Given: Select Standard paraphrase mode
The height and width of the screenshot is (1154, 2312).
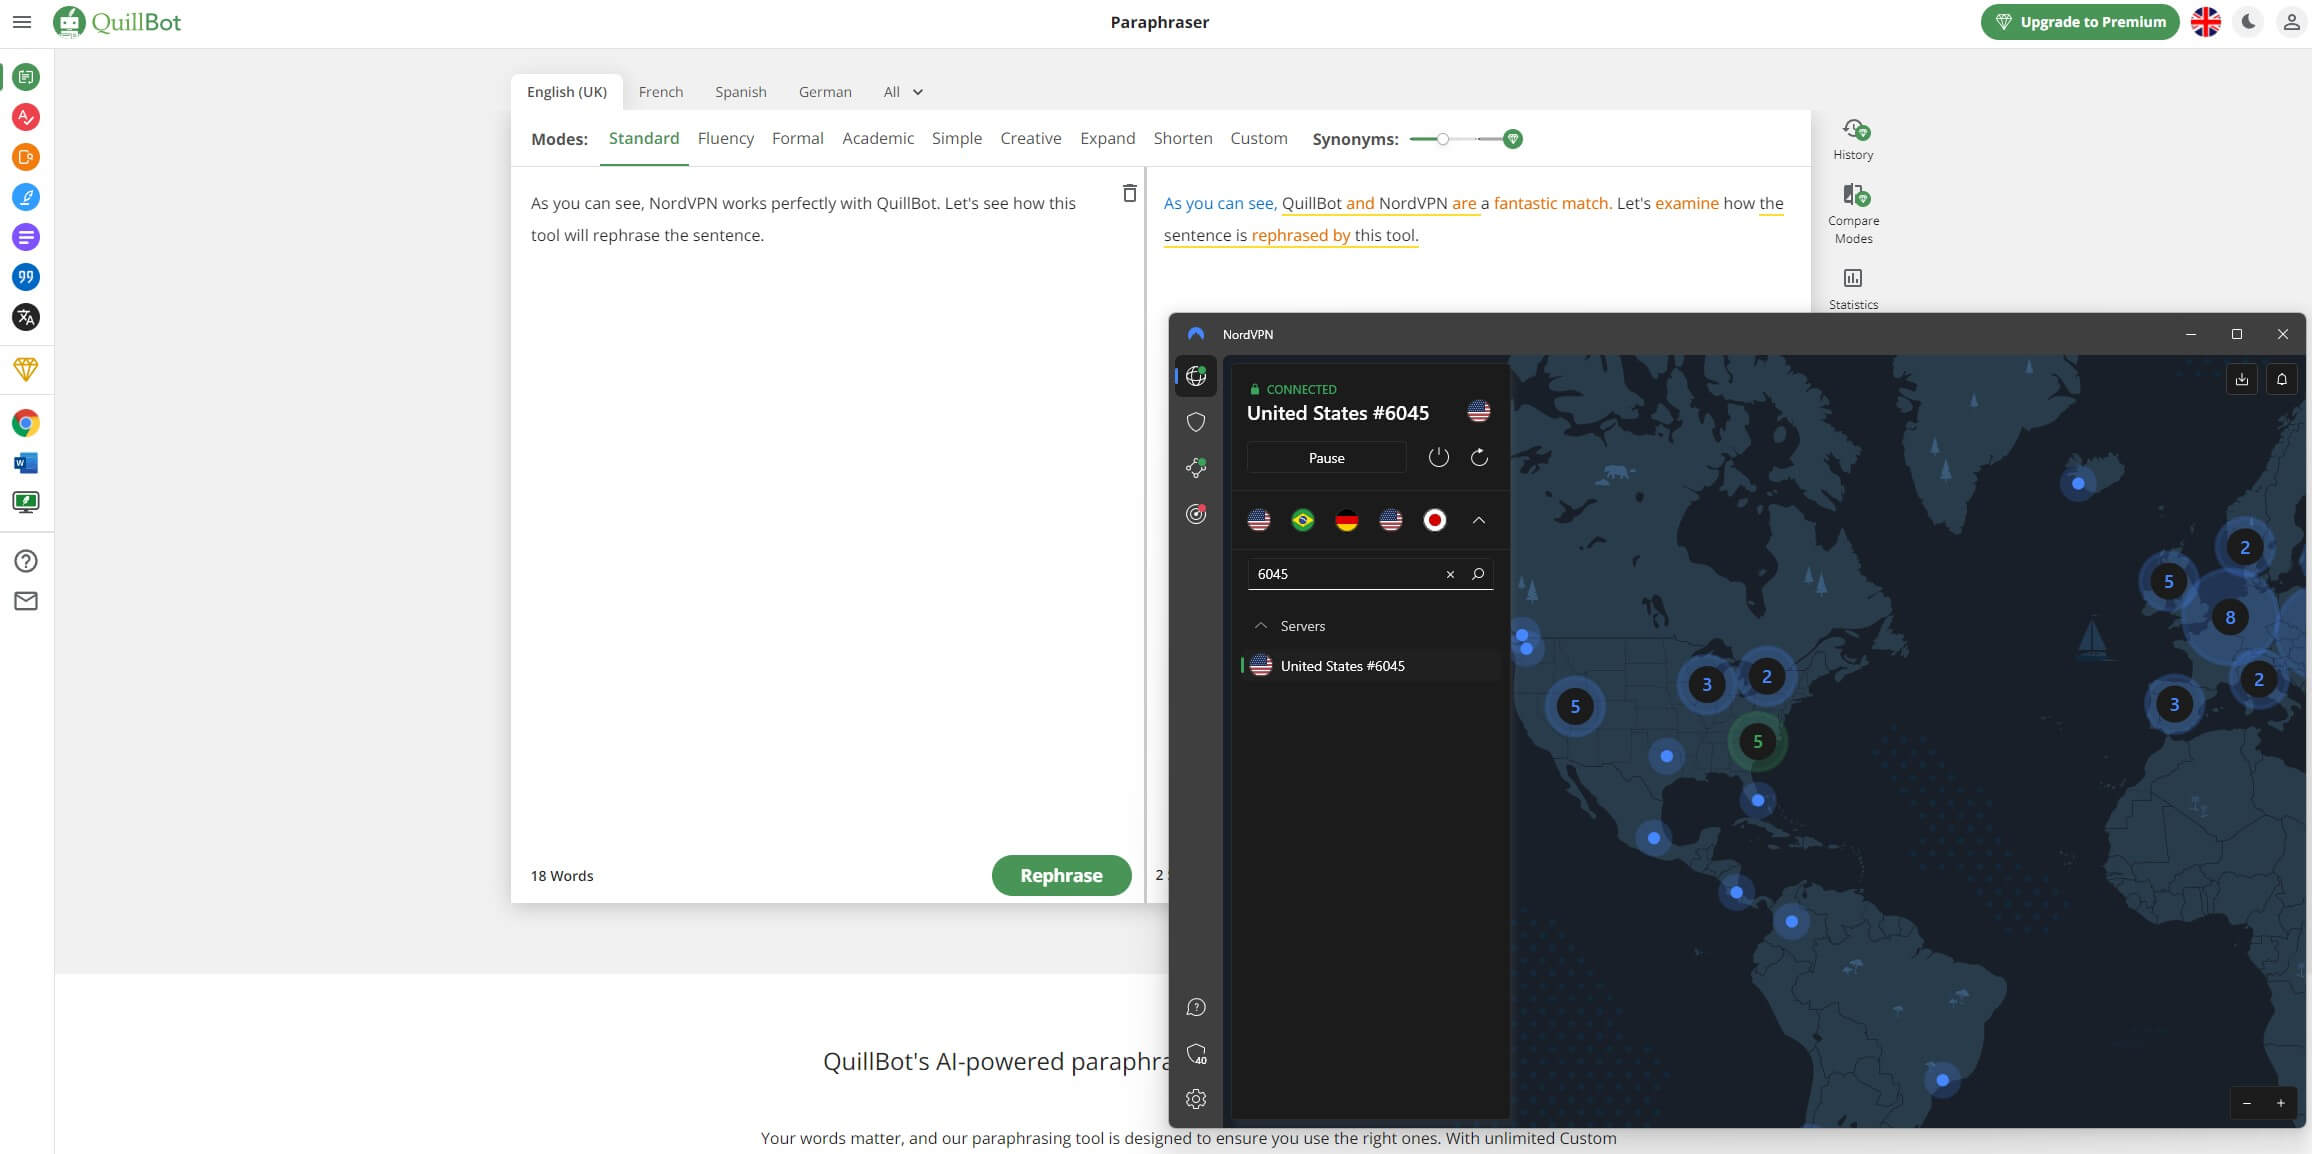Looking at the screenshot, I should click(644, 138).
